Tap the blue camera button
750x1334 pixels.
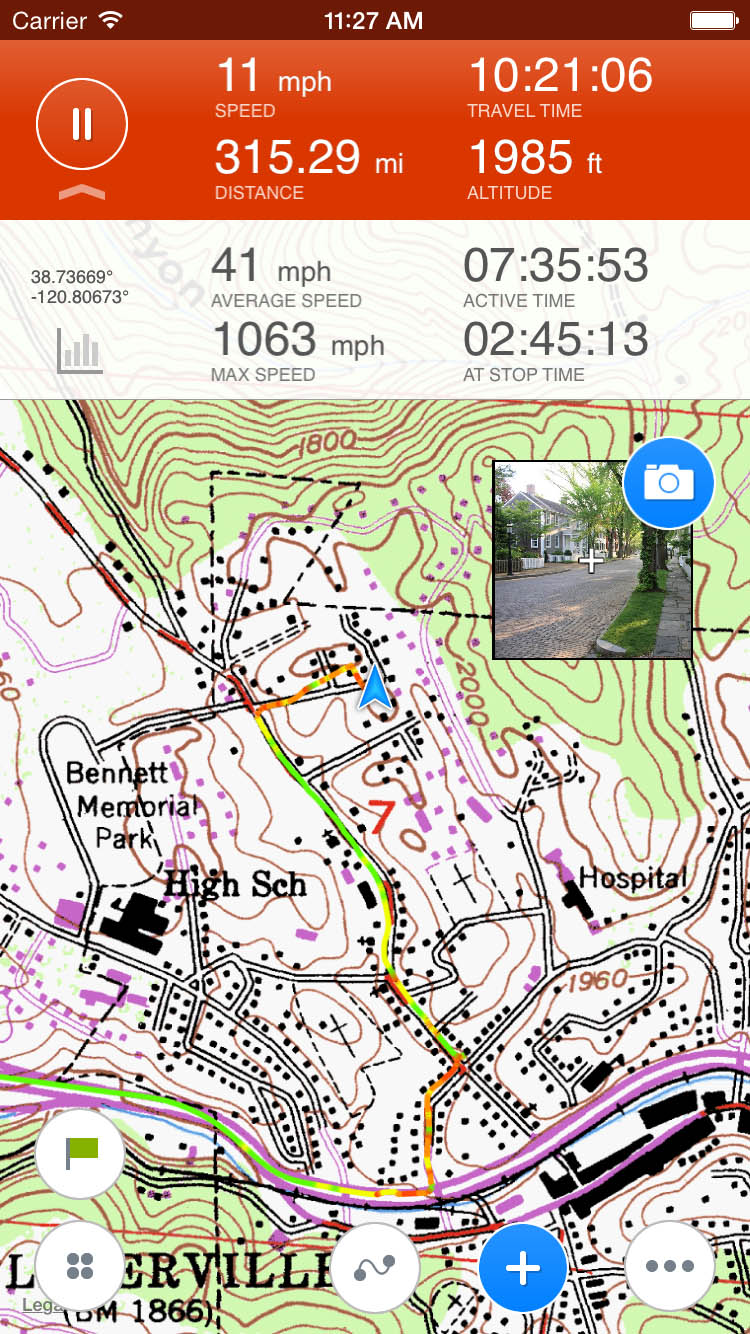click(x=668, y=483)
